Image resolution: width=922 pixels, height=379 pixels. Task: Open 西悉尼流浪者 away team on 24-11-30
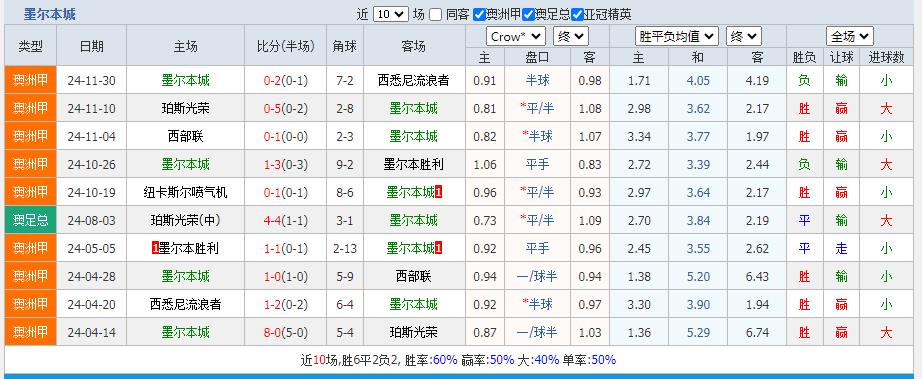414,81
